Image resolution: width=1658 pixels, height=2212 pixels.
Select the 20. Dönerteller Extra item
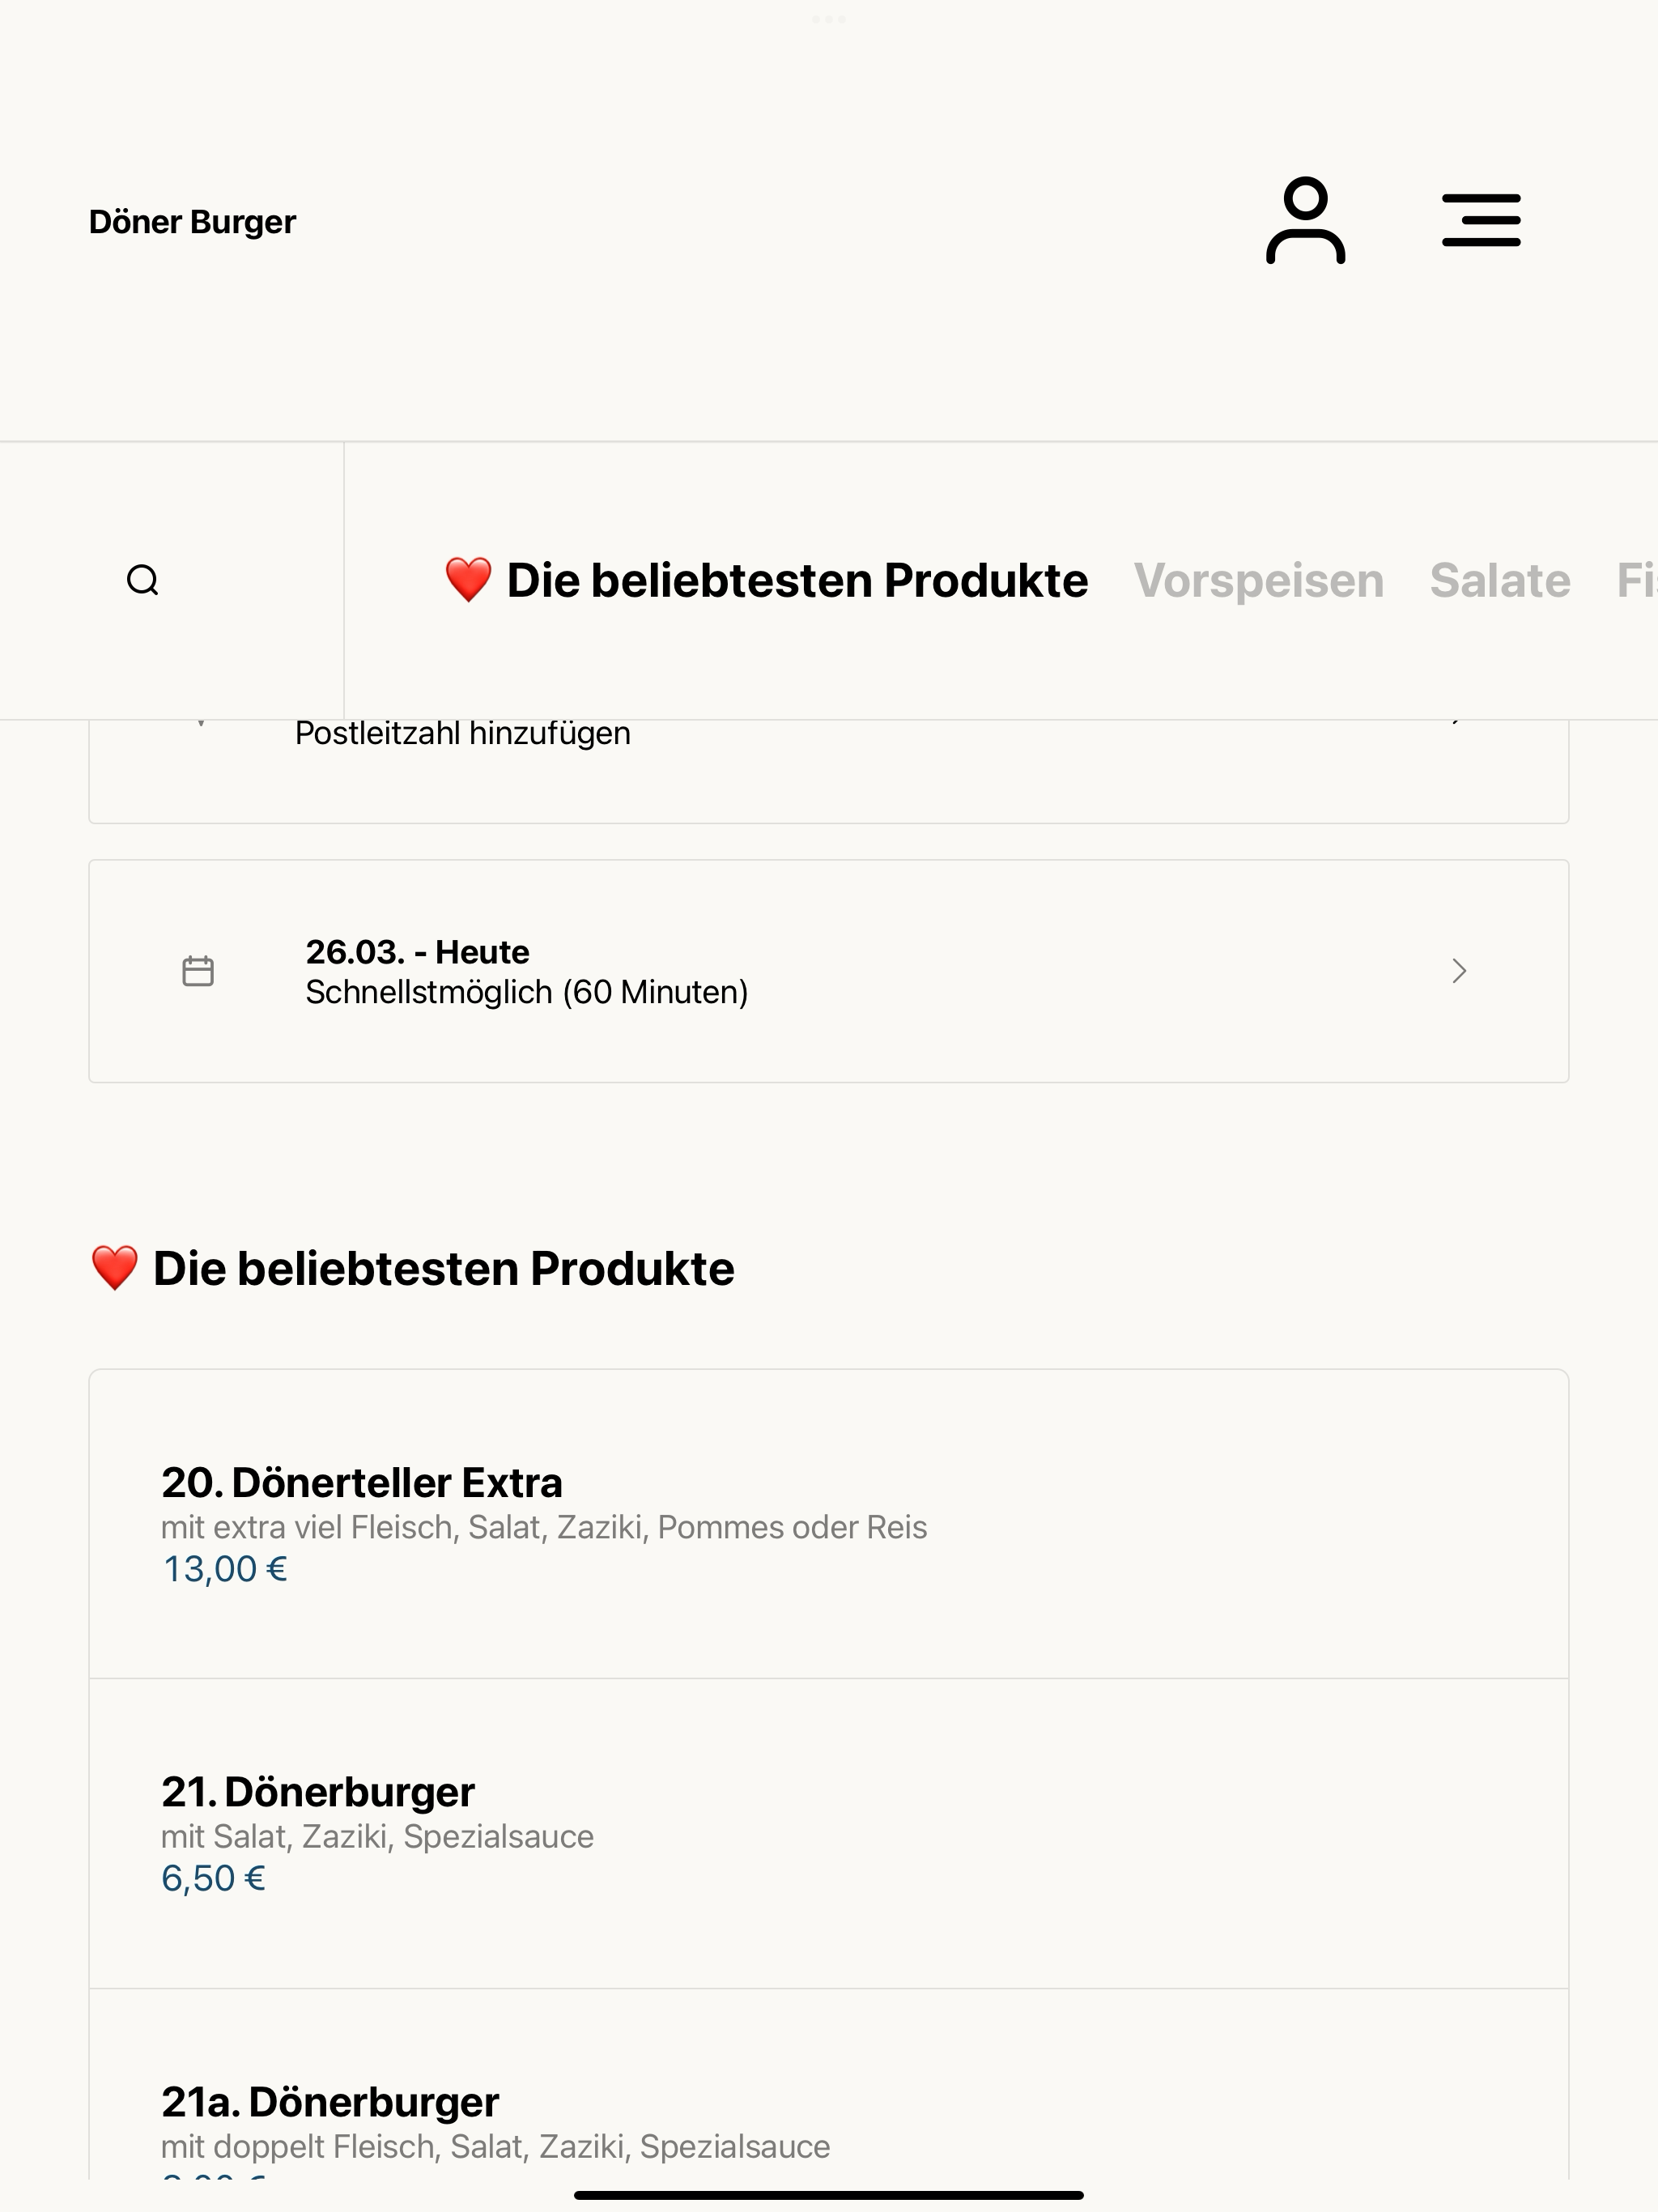(829, 1524)
